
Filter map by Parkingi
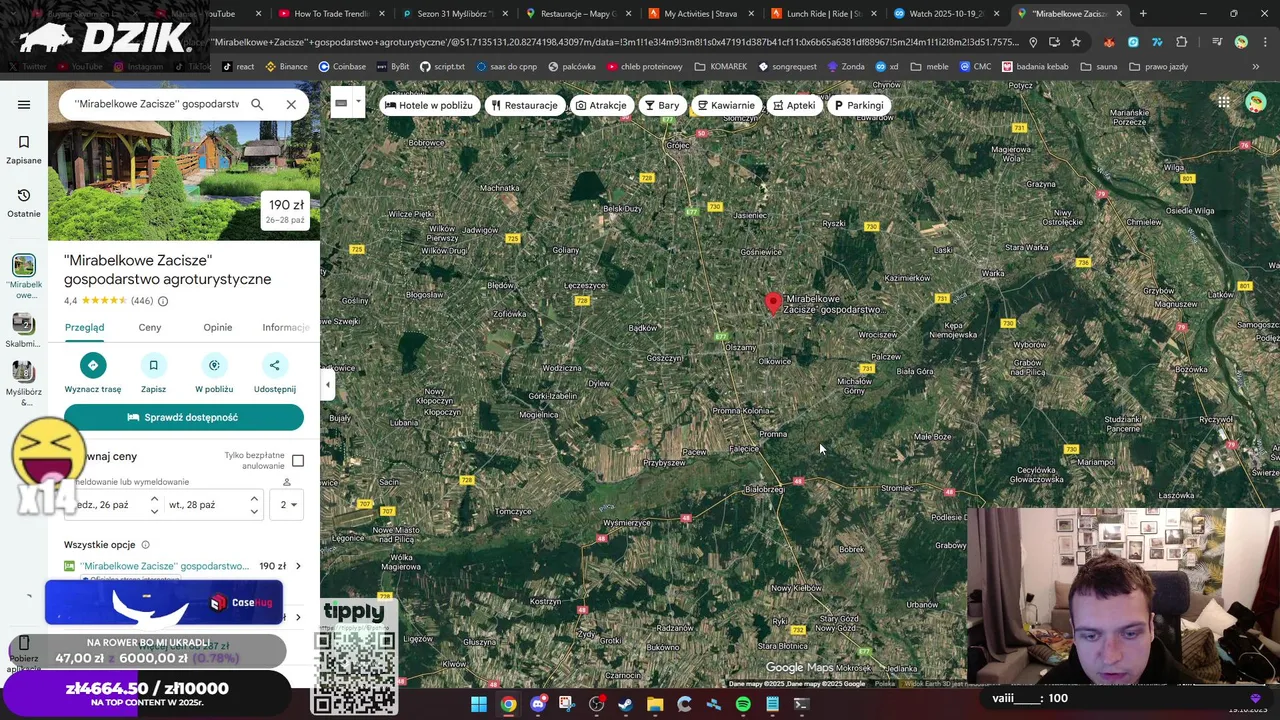pos(859,105)
